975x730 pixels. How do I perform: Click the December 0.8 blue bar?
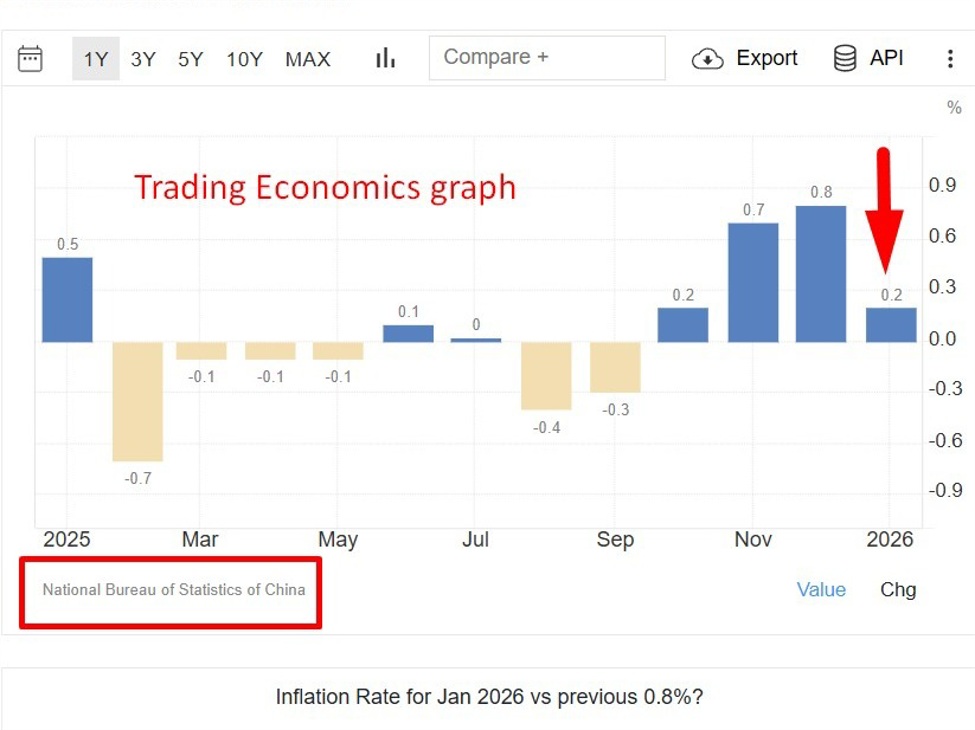[821, 273]
